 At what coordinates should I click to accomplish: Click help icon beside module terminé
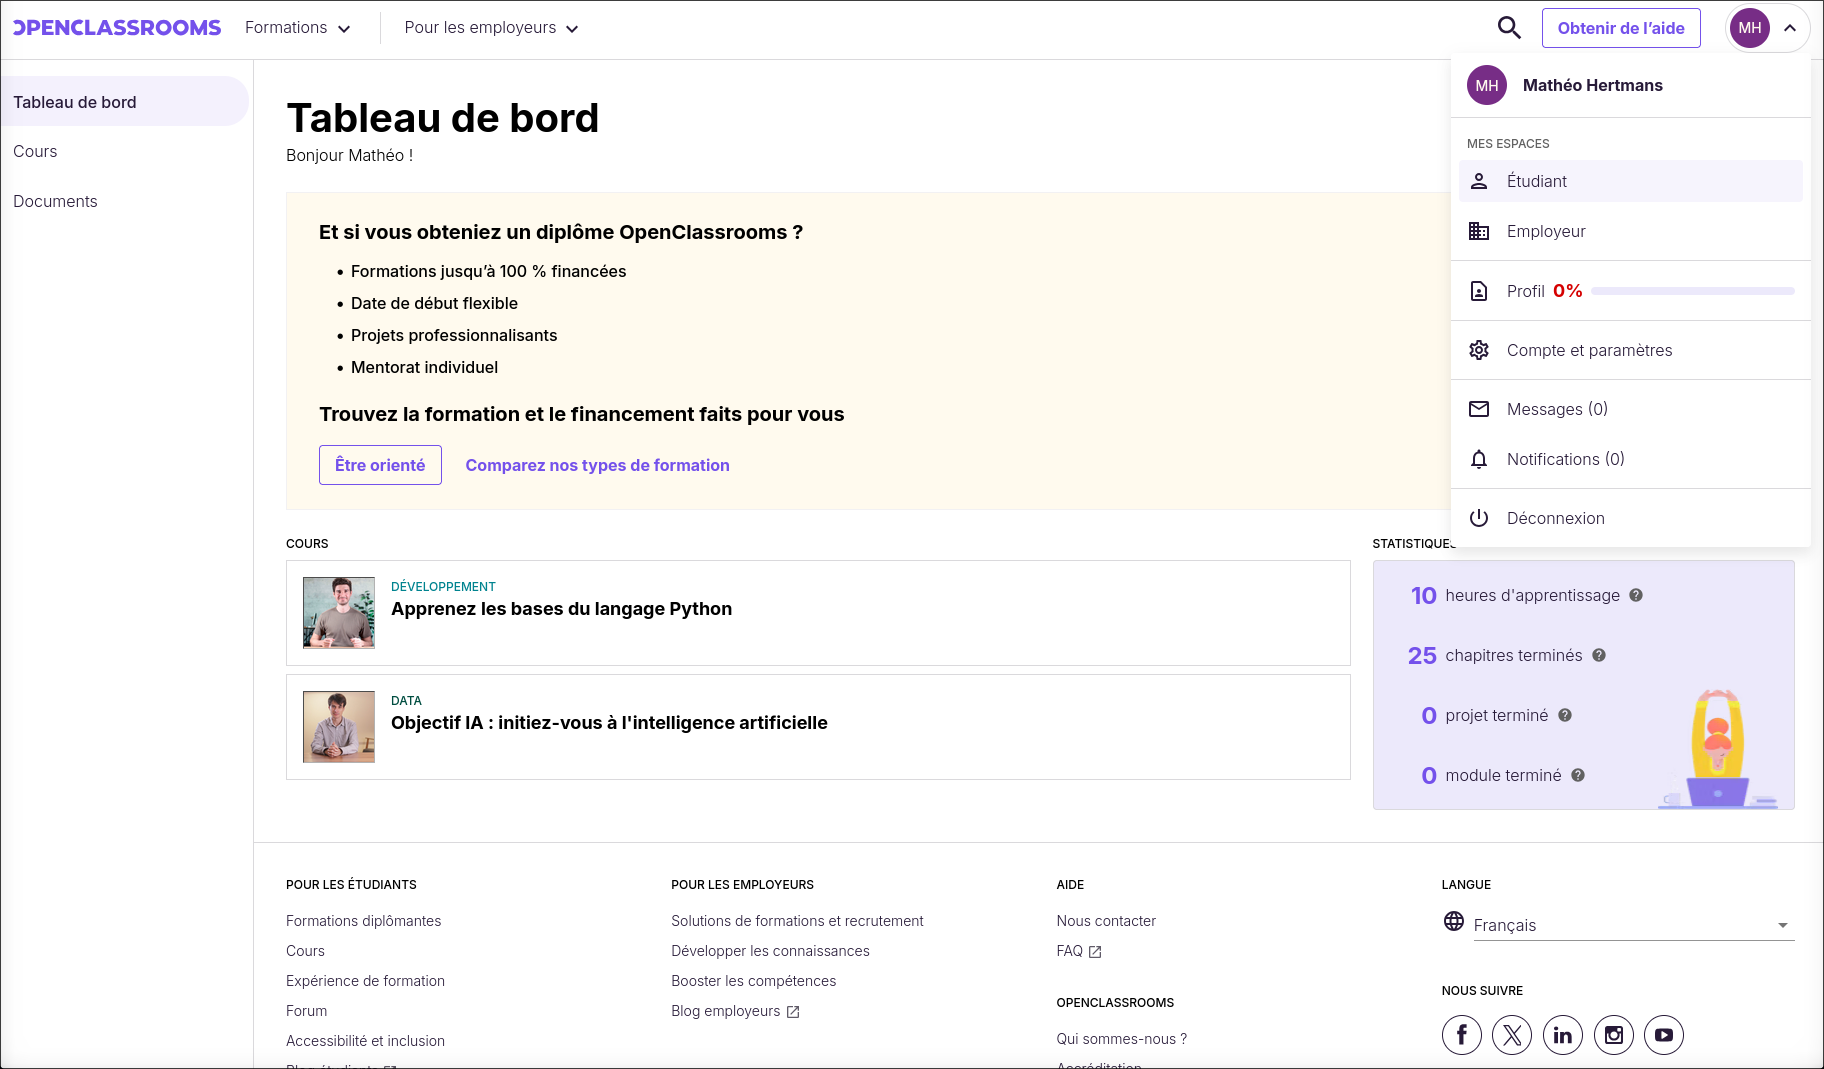[1578, 775]
